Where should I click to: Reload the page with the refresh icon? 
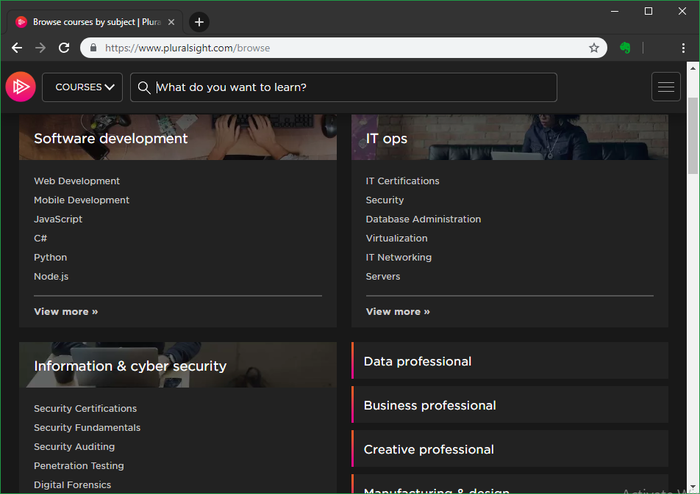(x=64, y=48)
